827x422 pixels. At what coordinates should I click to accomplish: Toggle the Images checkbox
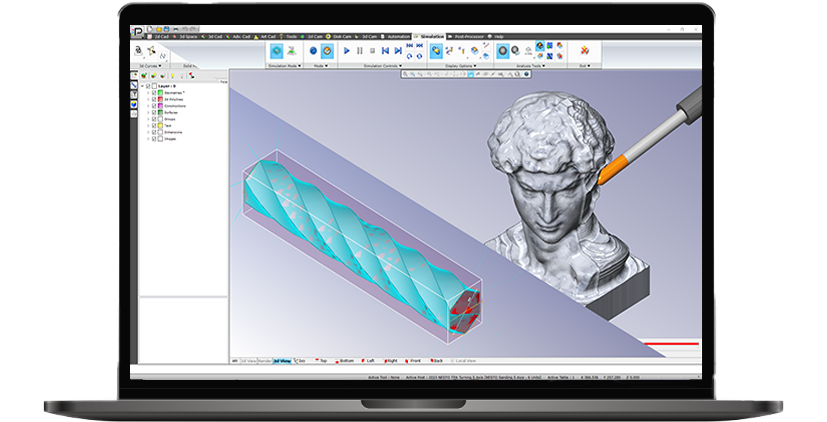point(154,139)
